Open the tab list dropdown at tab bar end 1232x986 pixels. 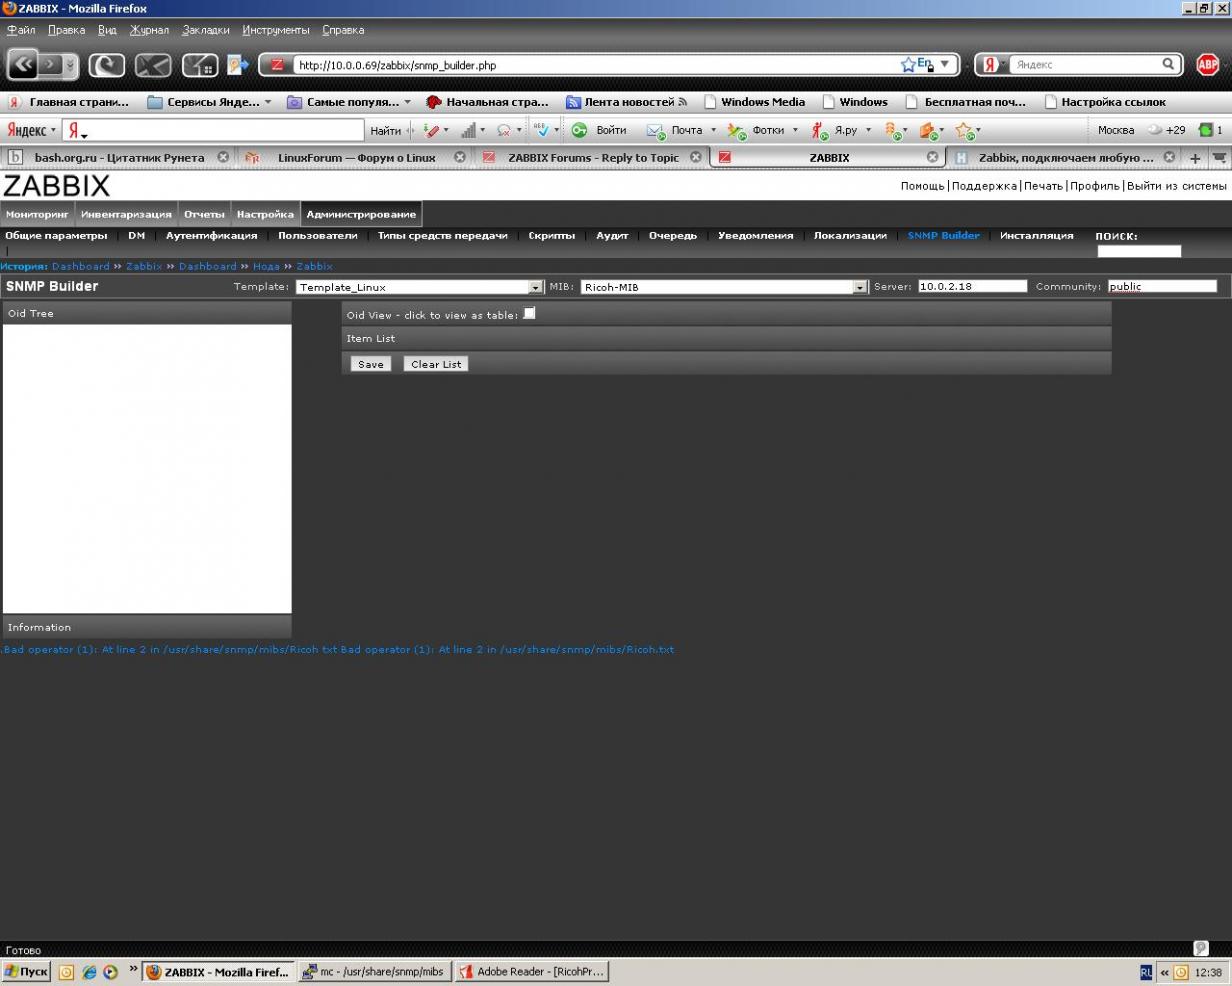tap(1219, 158)
